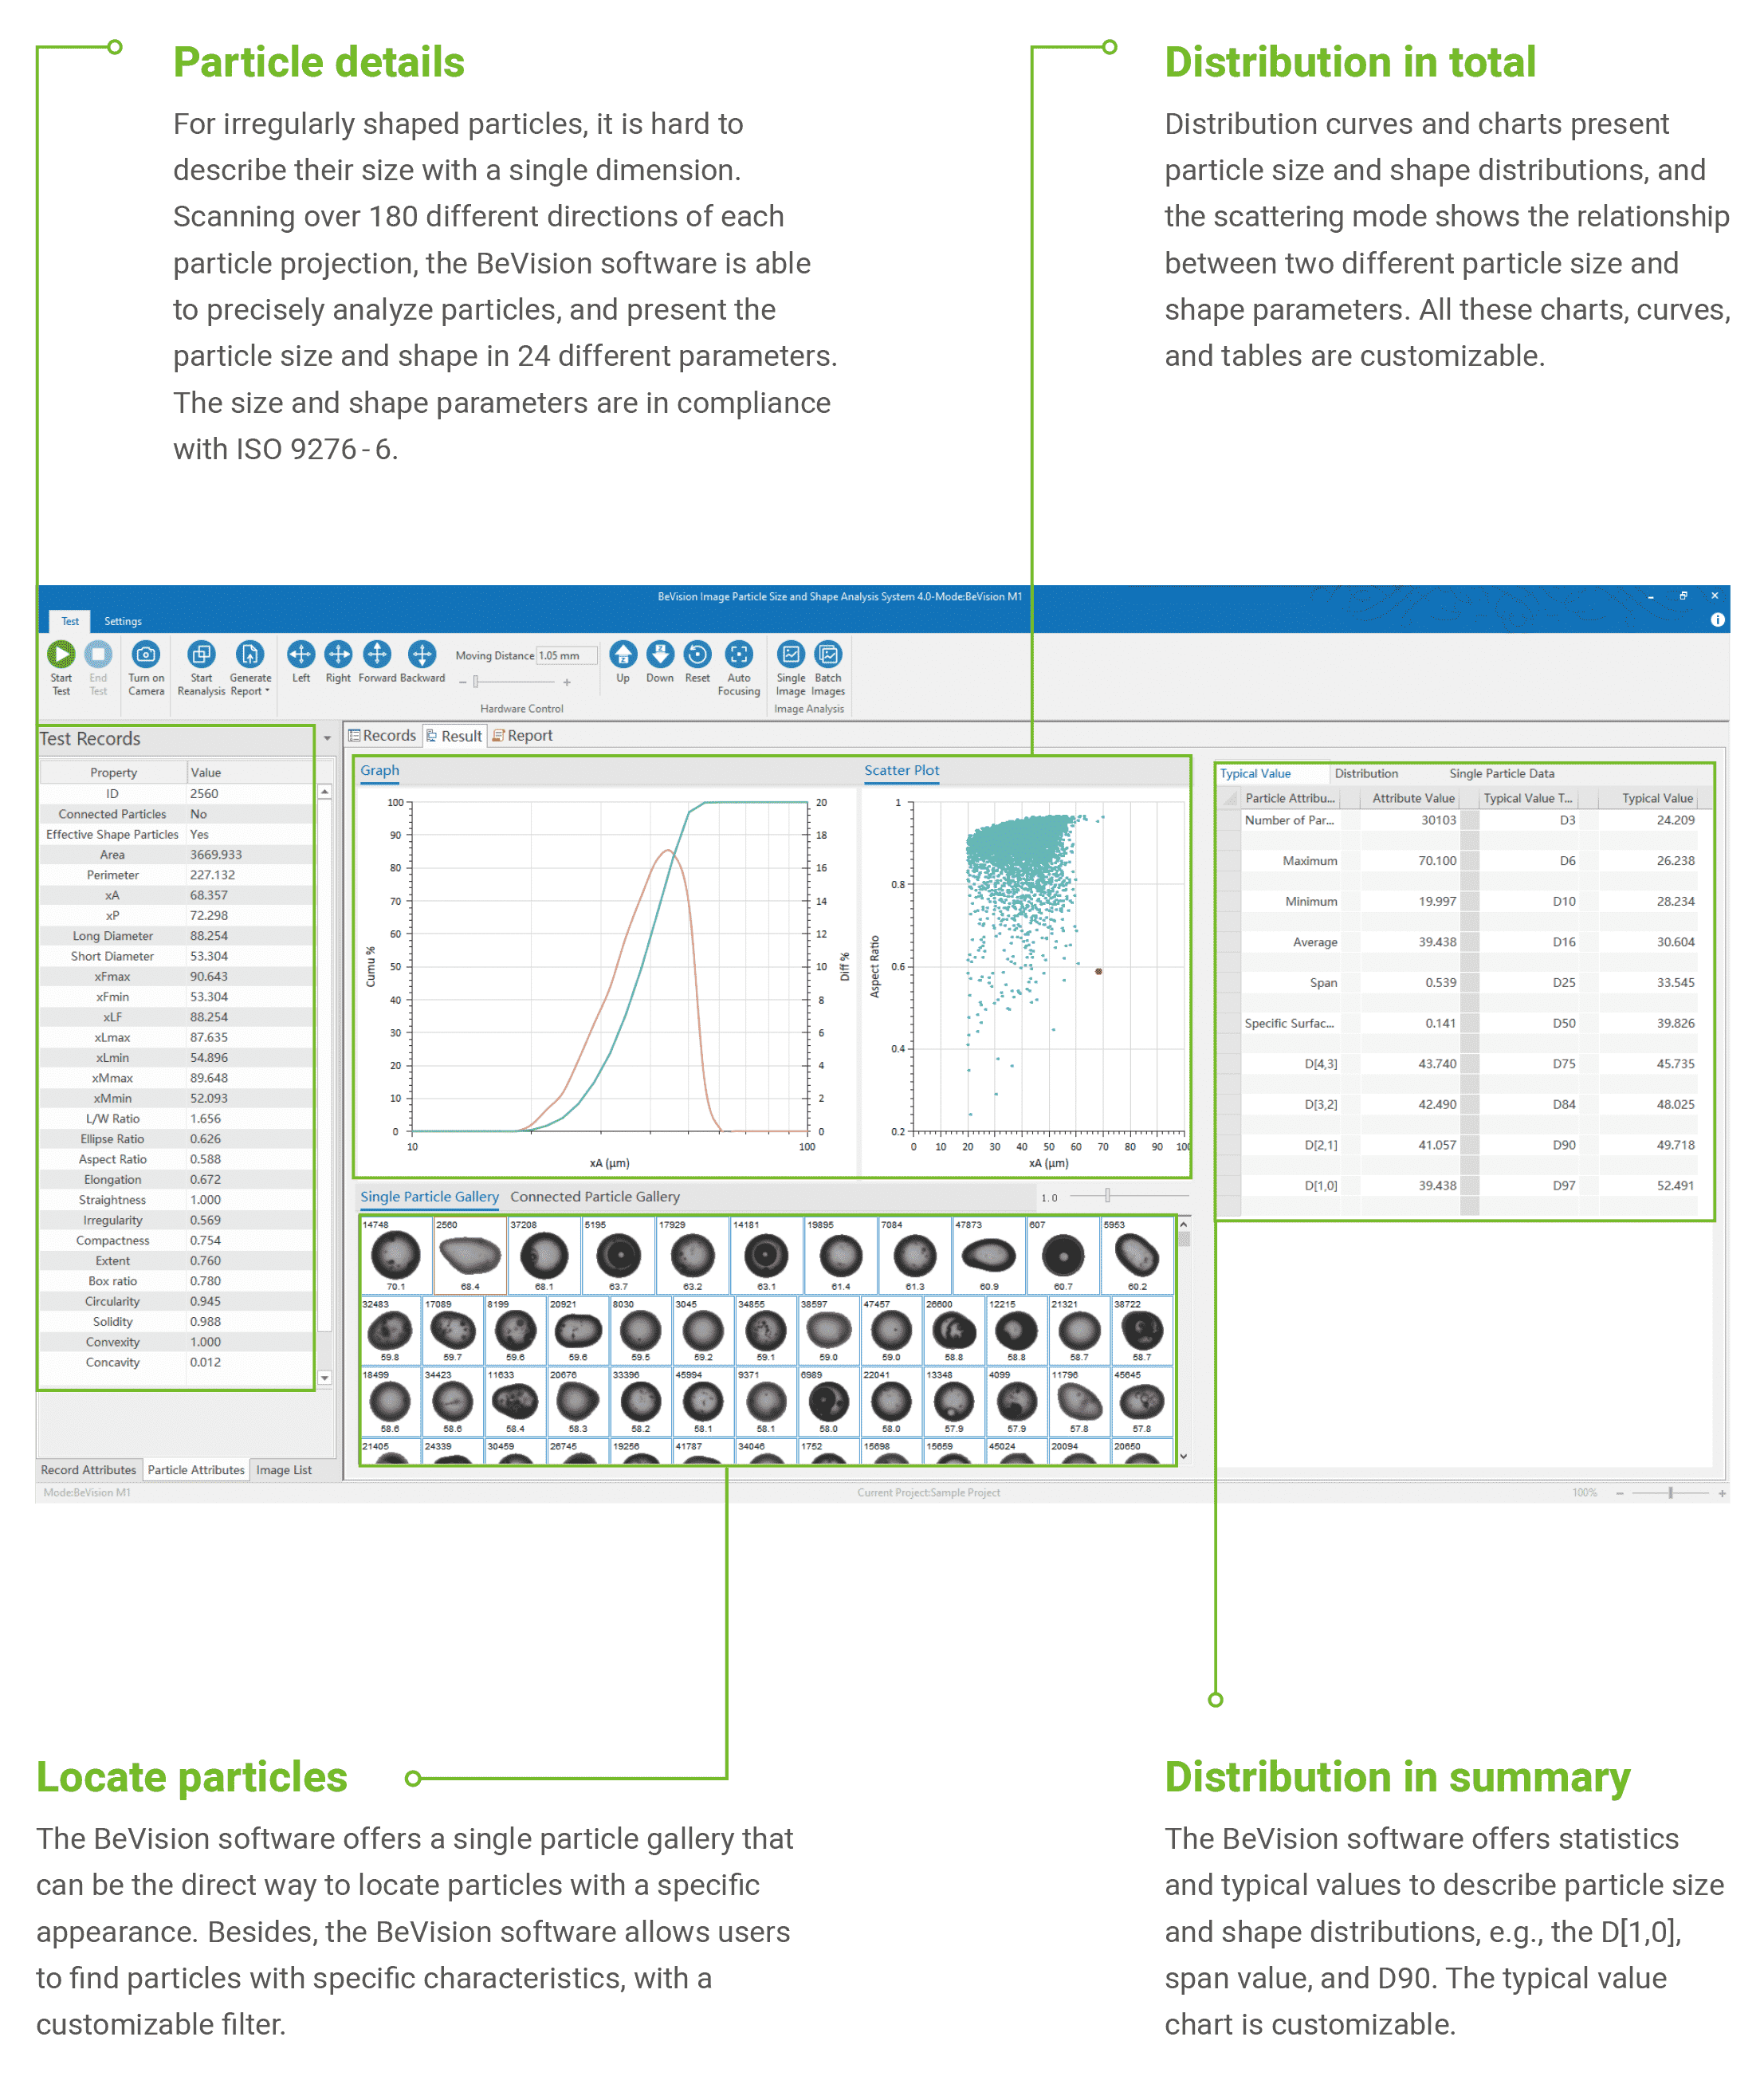
Task: Adjust the moving distance slider
Action: click(x=476, y=682)
